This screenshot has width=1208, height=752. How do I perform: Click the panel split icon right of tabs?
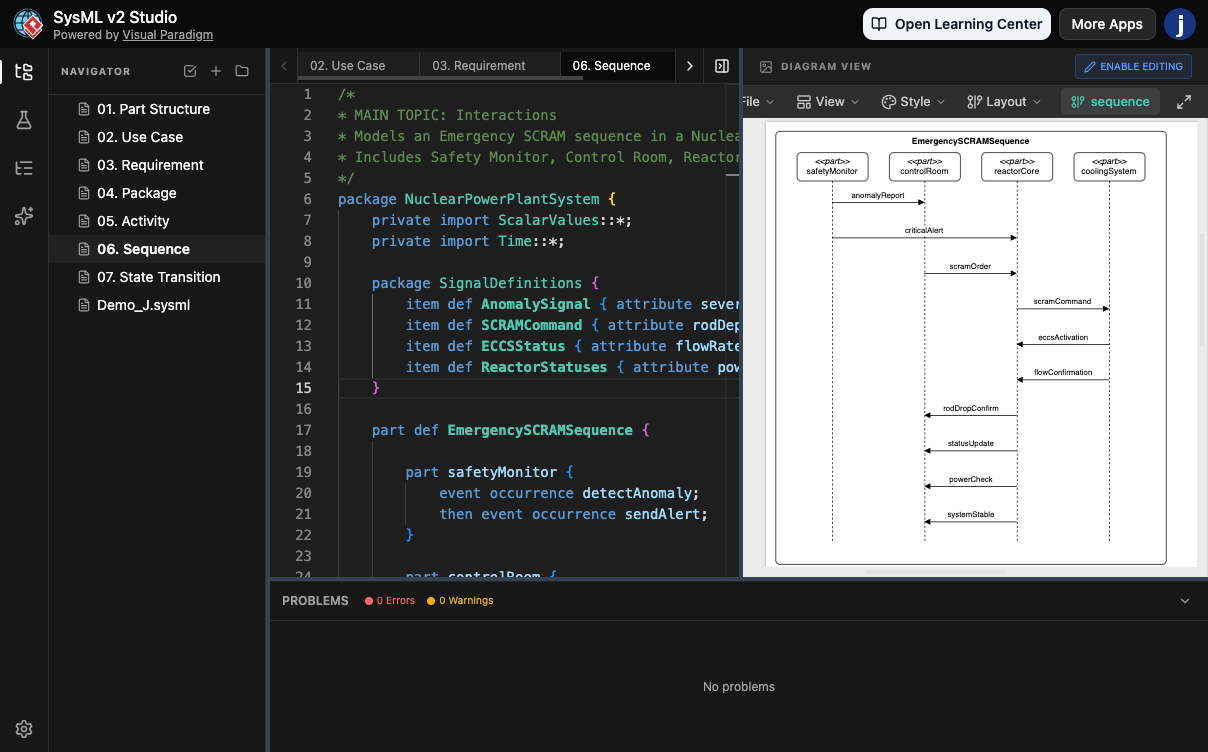(722, 65)
